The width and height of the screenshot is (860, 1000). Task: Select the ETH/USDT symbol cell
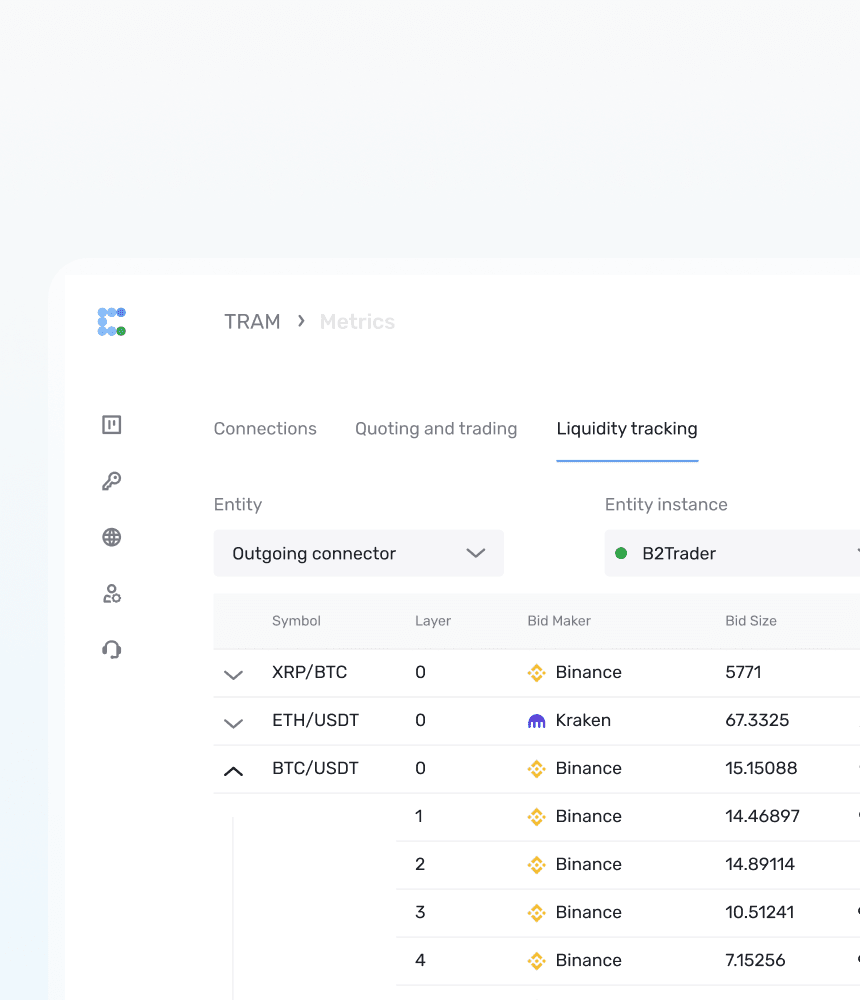click(315, 720)
